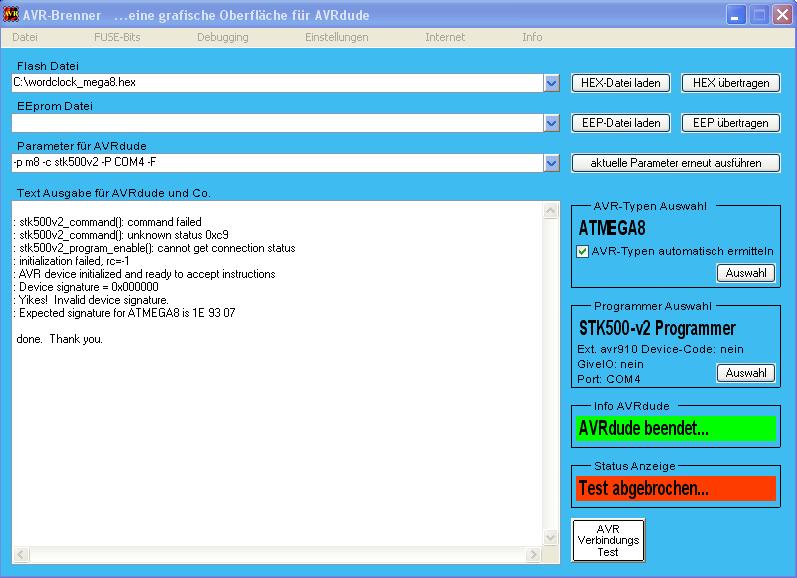The height and width of the screenshot is (578, 797).
Task: Expand the Flash Datei dropdown arrow
Action: tap(551, 83)
